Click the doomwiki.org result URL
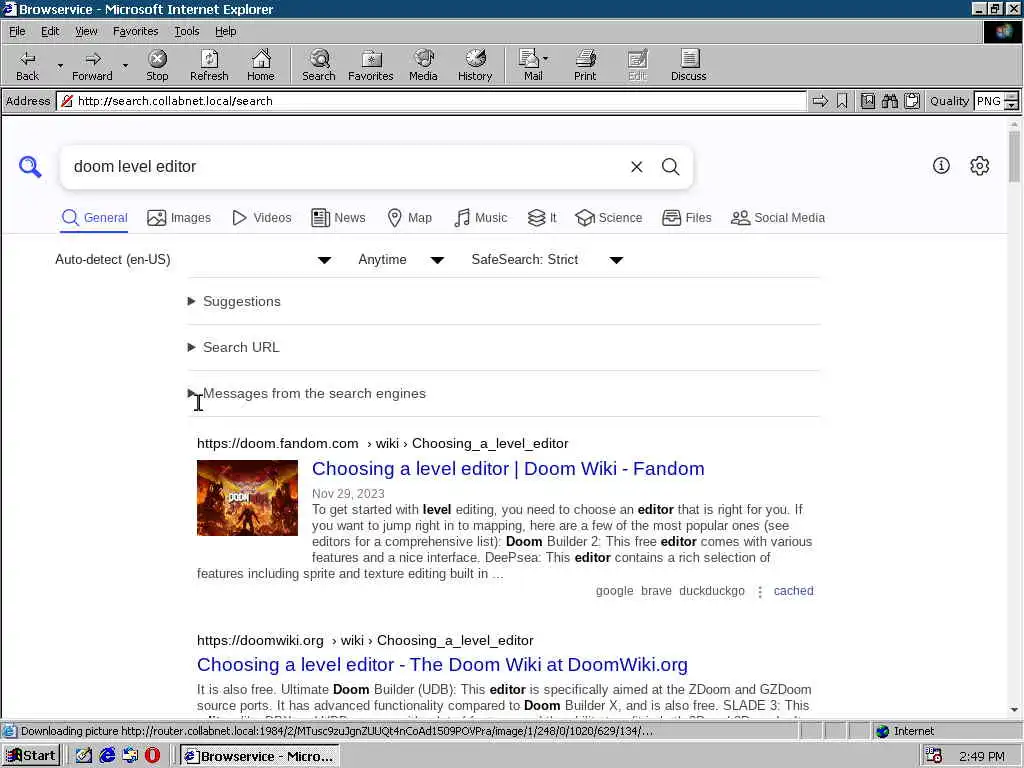The height and width of the screenshot is (768, 1024). pos(365,641)
